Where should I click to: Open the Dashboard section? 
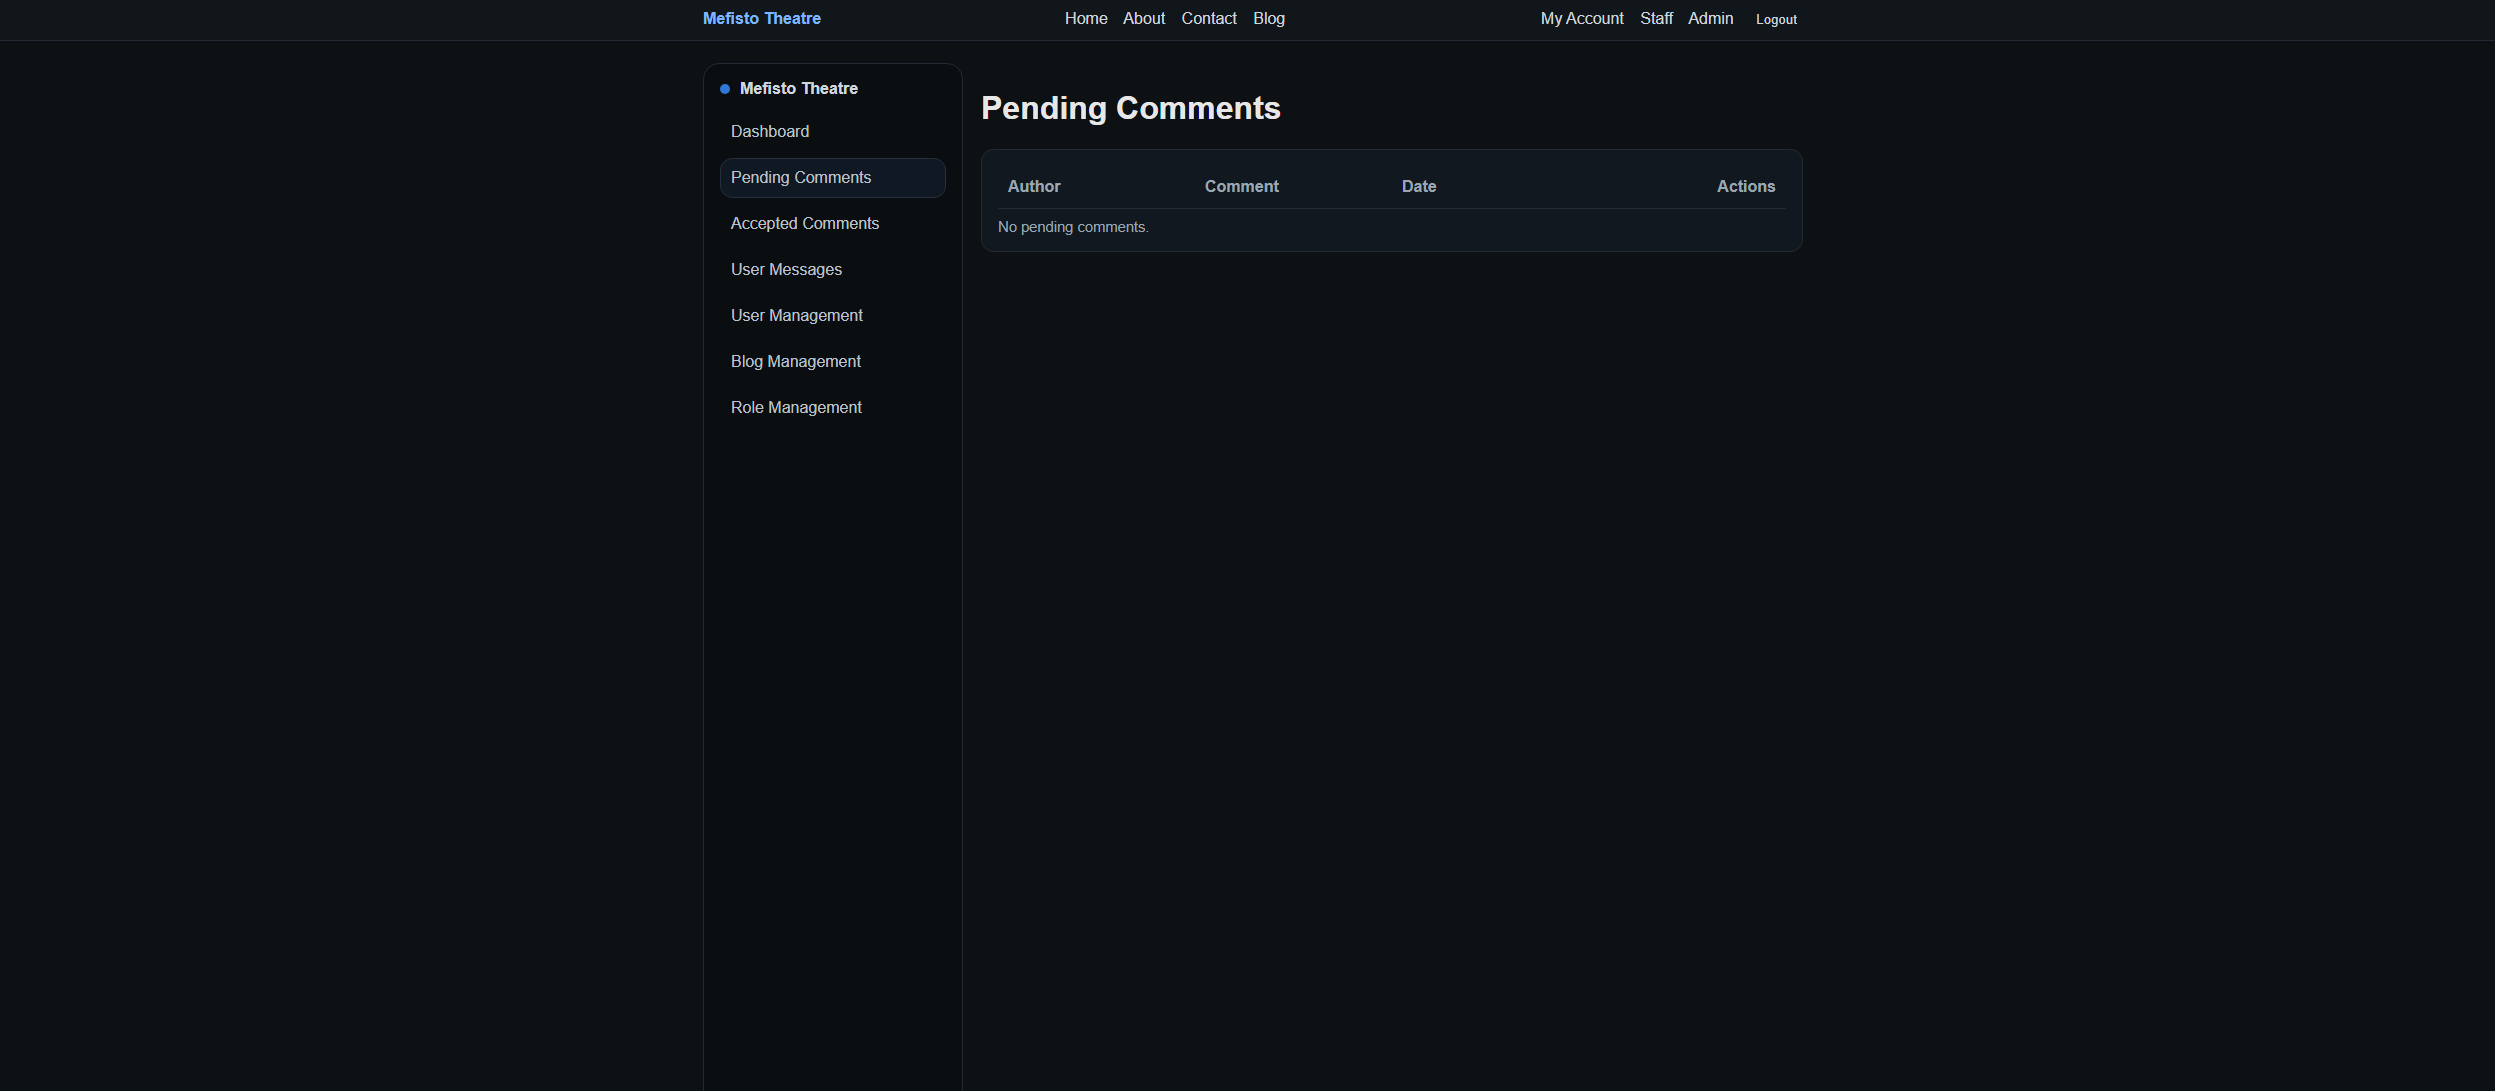tap(770, 131)
